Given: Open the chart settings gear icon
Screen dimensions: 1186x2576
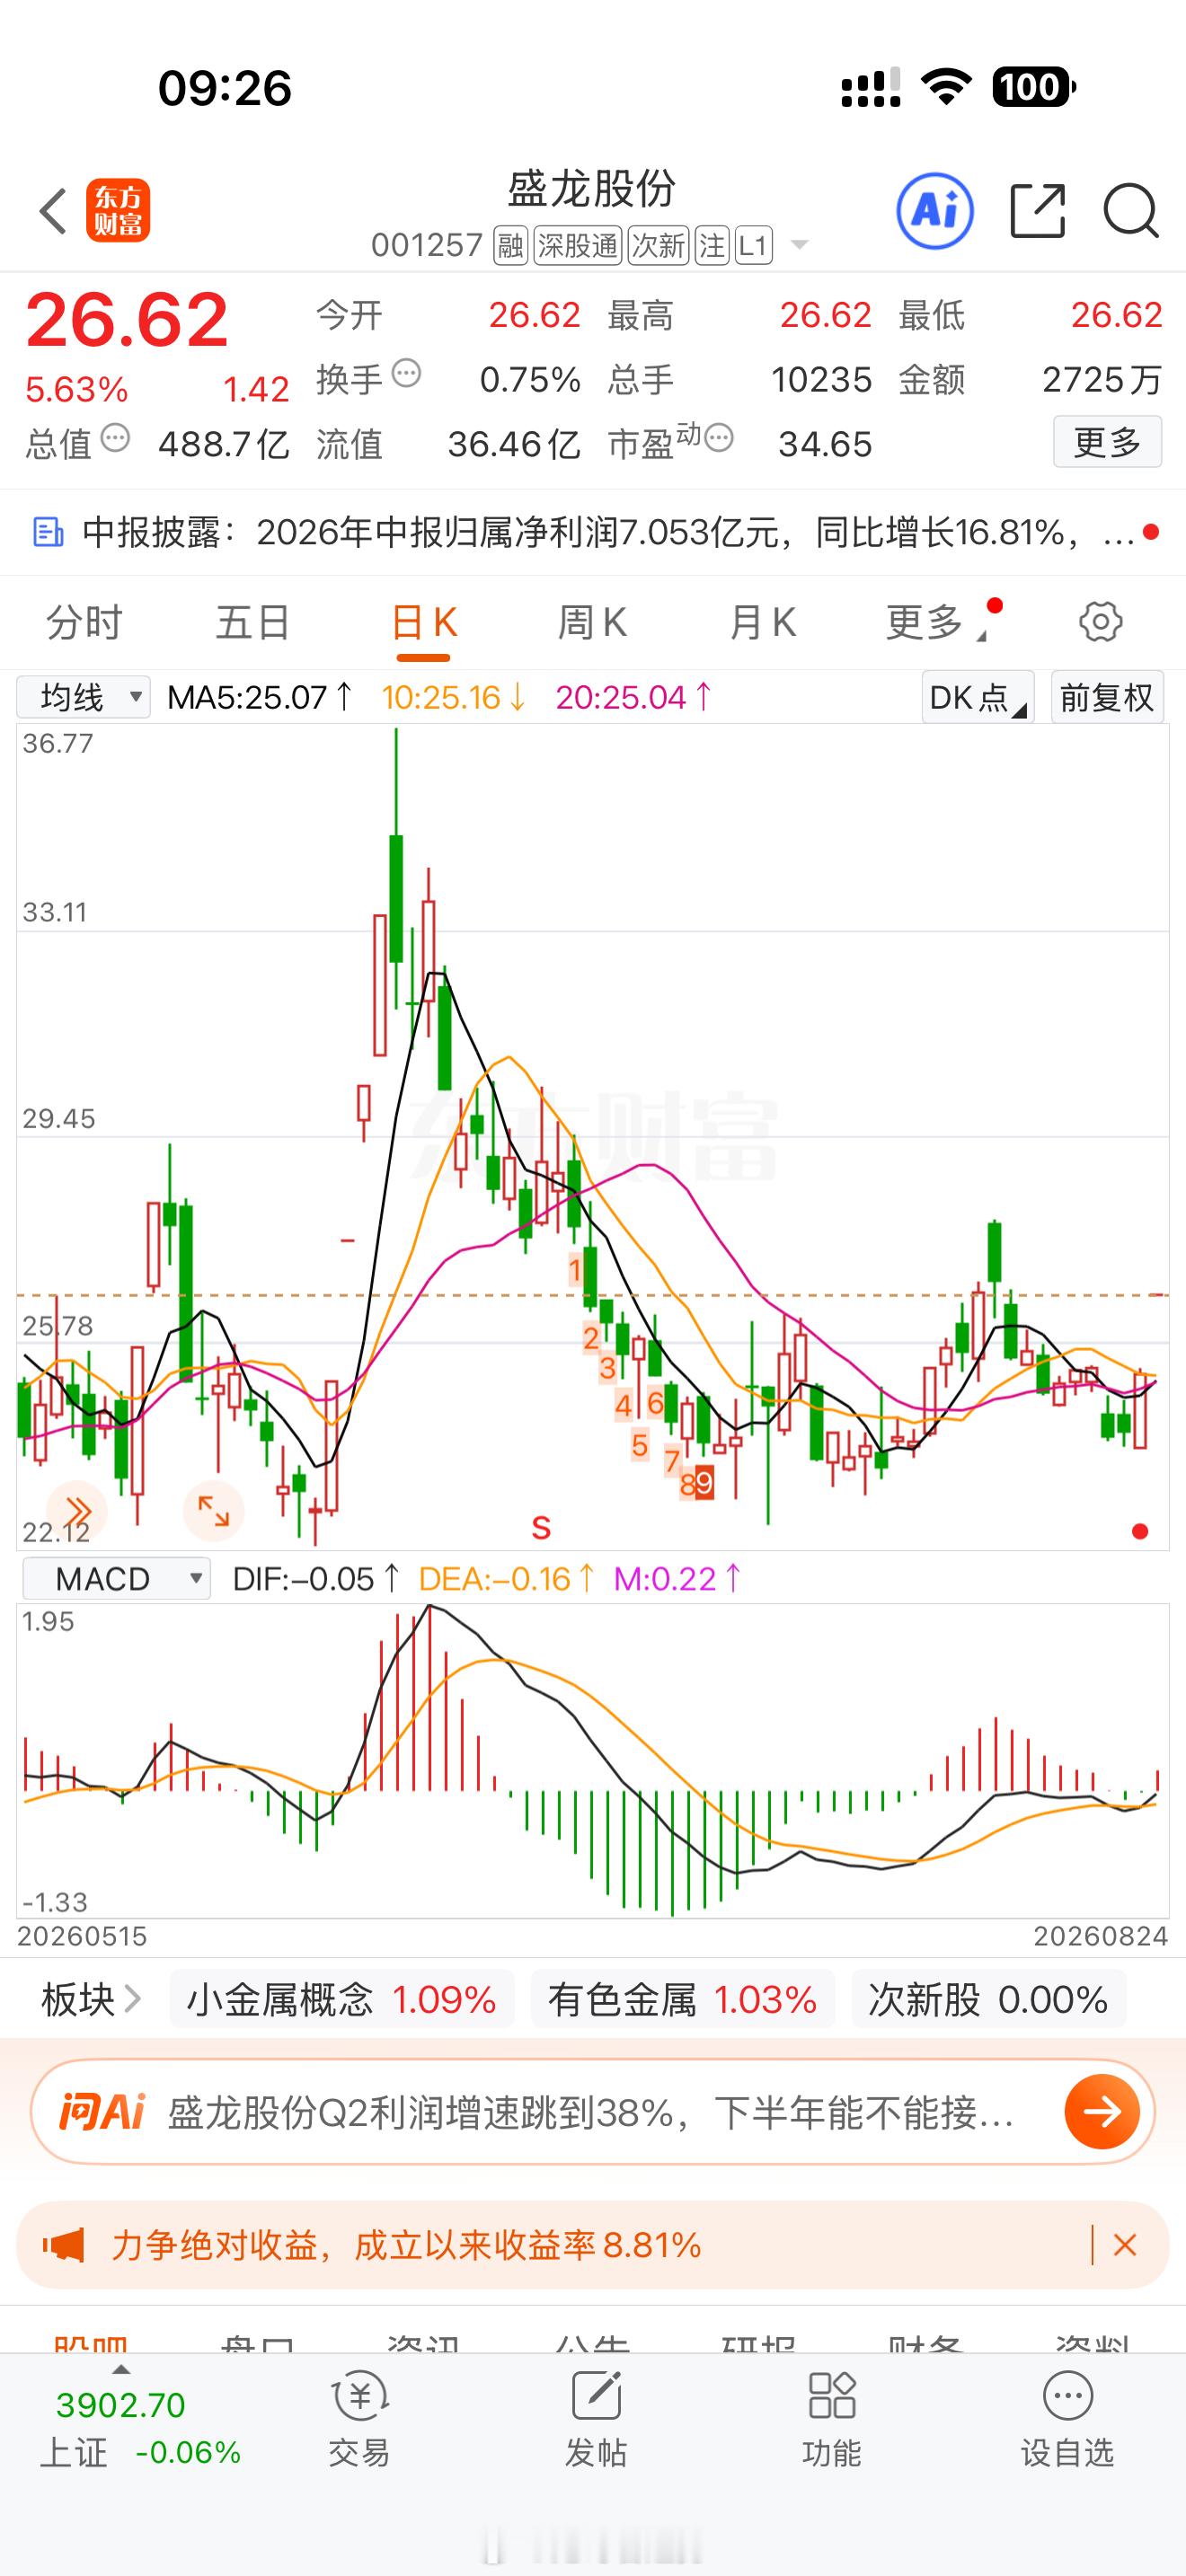Looking at the screenshot, I should point(1101,622).
